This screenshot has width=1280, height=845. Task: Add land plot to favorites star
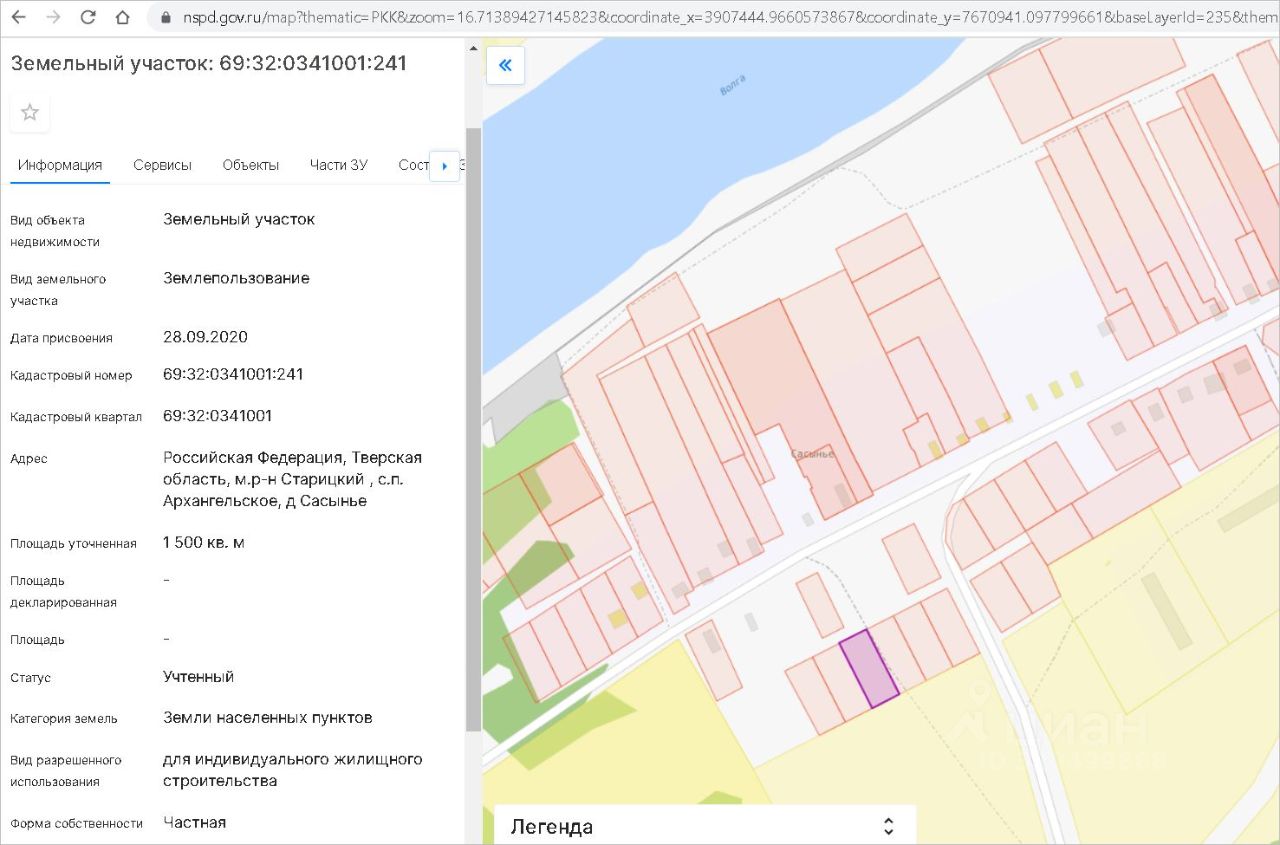(30, 112)
